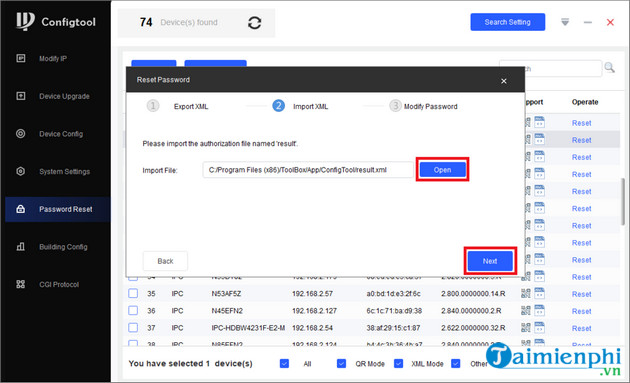The width and height of the screenshot is (630, 383).
Task: Click the QR code icon for row 37
Action: (526, 328)
